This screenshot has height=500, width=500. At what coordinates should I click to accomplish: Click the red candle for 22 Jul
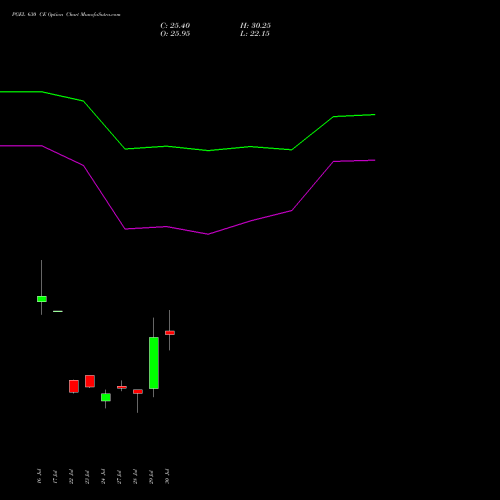click(74, 386)
